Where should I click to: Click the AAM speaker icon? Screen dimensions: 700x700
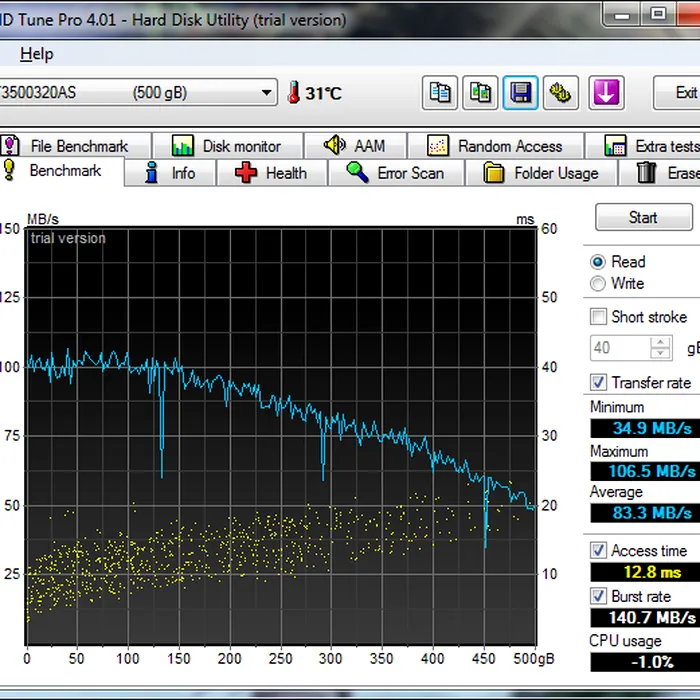tap(334, 145)
